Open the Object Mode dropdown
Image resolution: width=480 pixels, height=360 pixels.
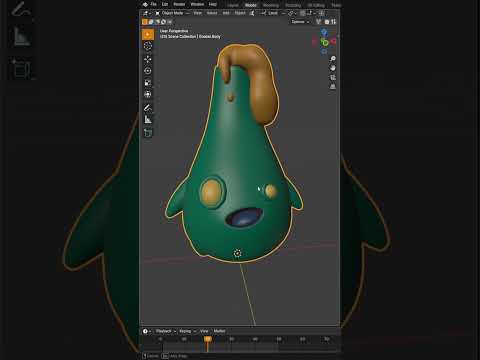point(172,13)
